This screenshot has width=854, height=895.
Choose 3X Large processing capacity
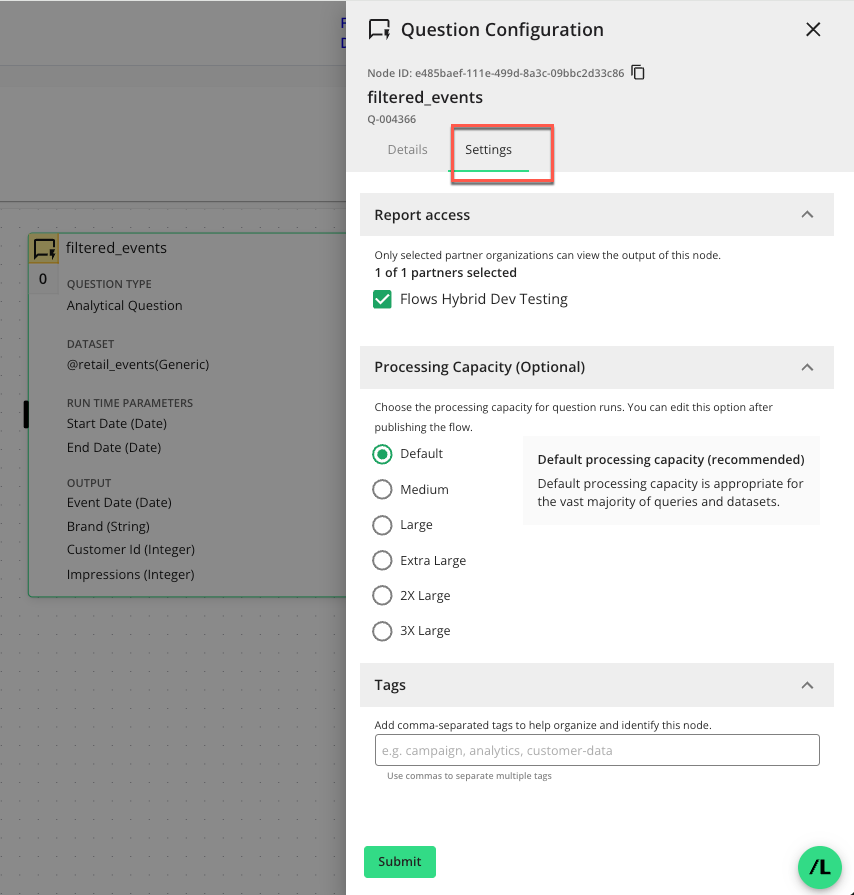(382, 631)
